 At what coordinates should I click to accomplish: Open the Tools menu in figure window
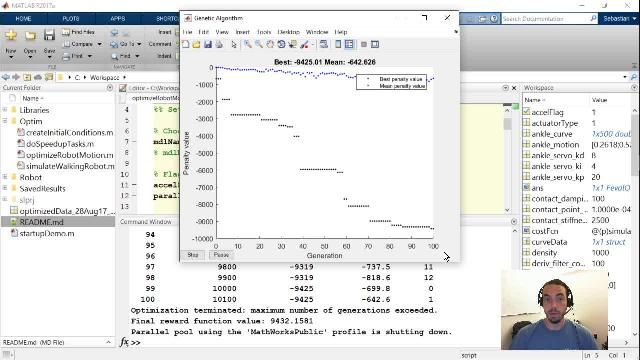pos(264,32)
